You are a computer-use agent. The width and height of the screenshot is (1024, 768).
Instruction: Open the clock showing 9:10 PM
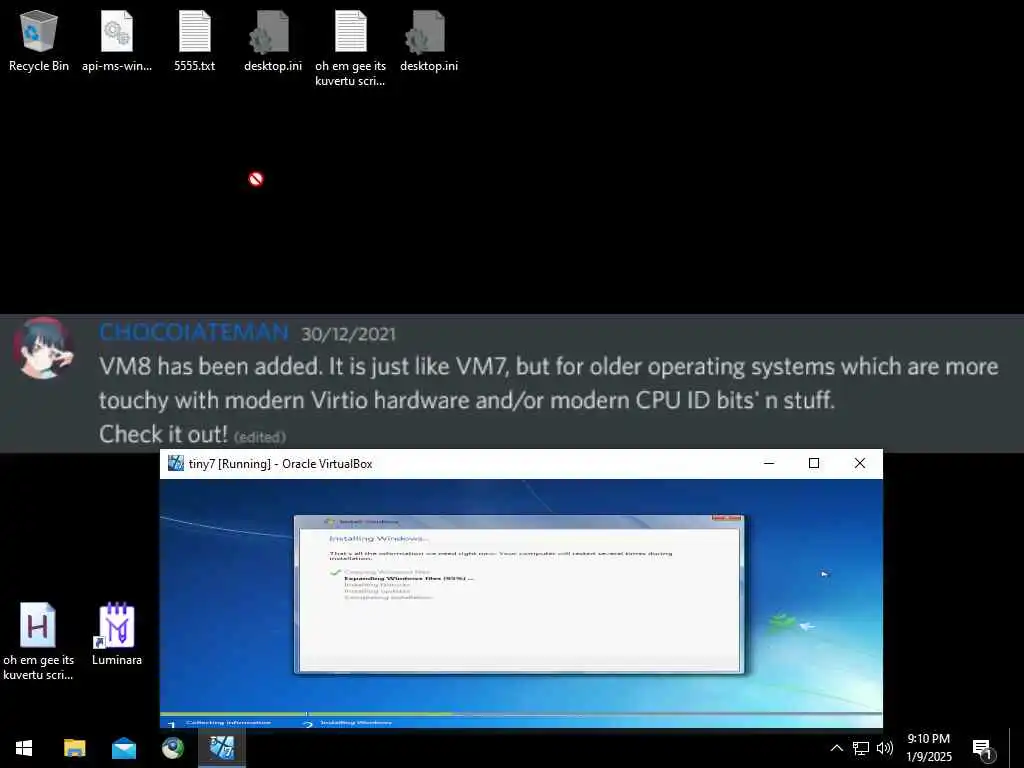pyautogui.click(x=929, y=748)
